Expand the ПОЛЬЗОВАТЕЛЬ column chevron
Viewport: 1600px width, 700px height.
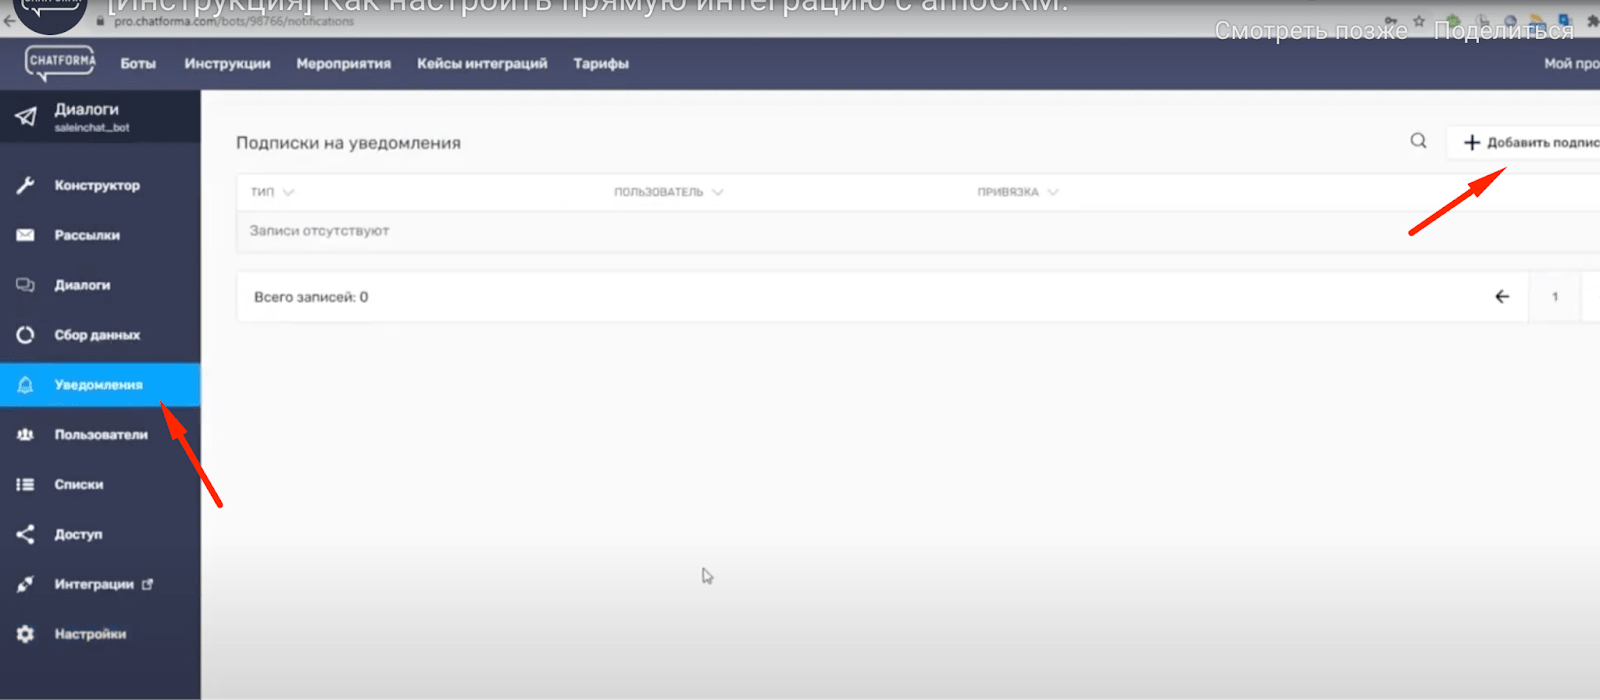tap(717, 192)
